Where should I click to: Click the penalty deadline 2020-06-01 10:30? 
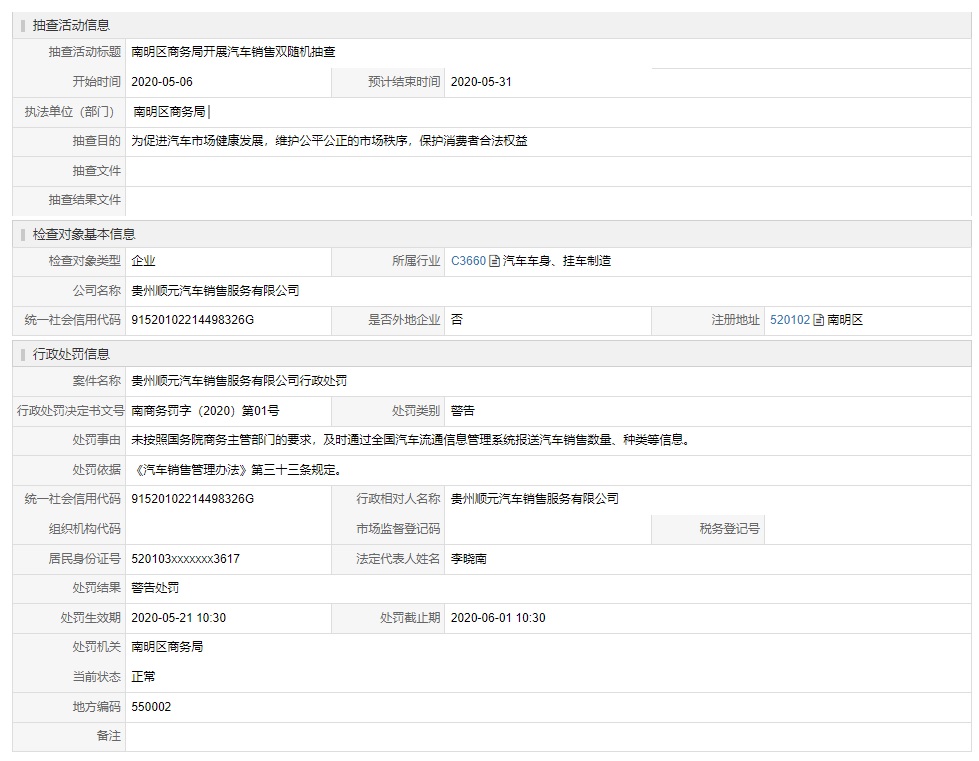[x=498, y=618]
